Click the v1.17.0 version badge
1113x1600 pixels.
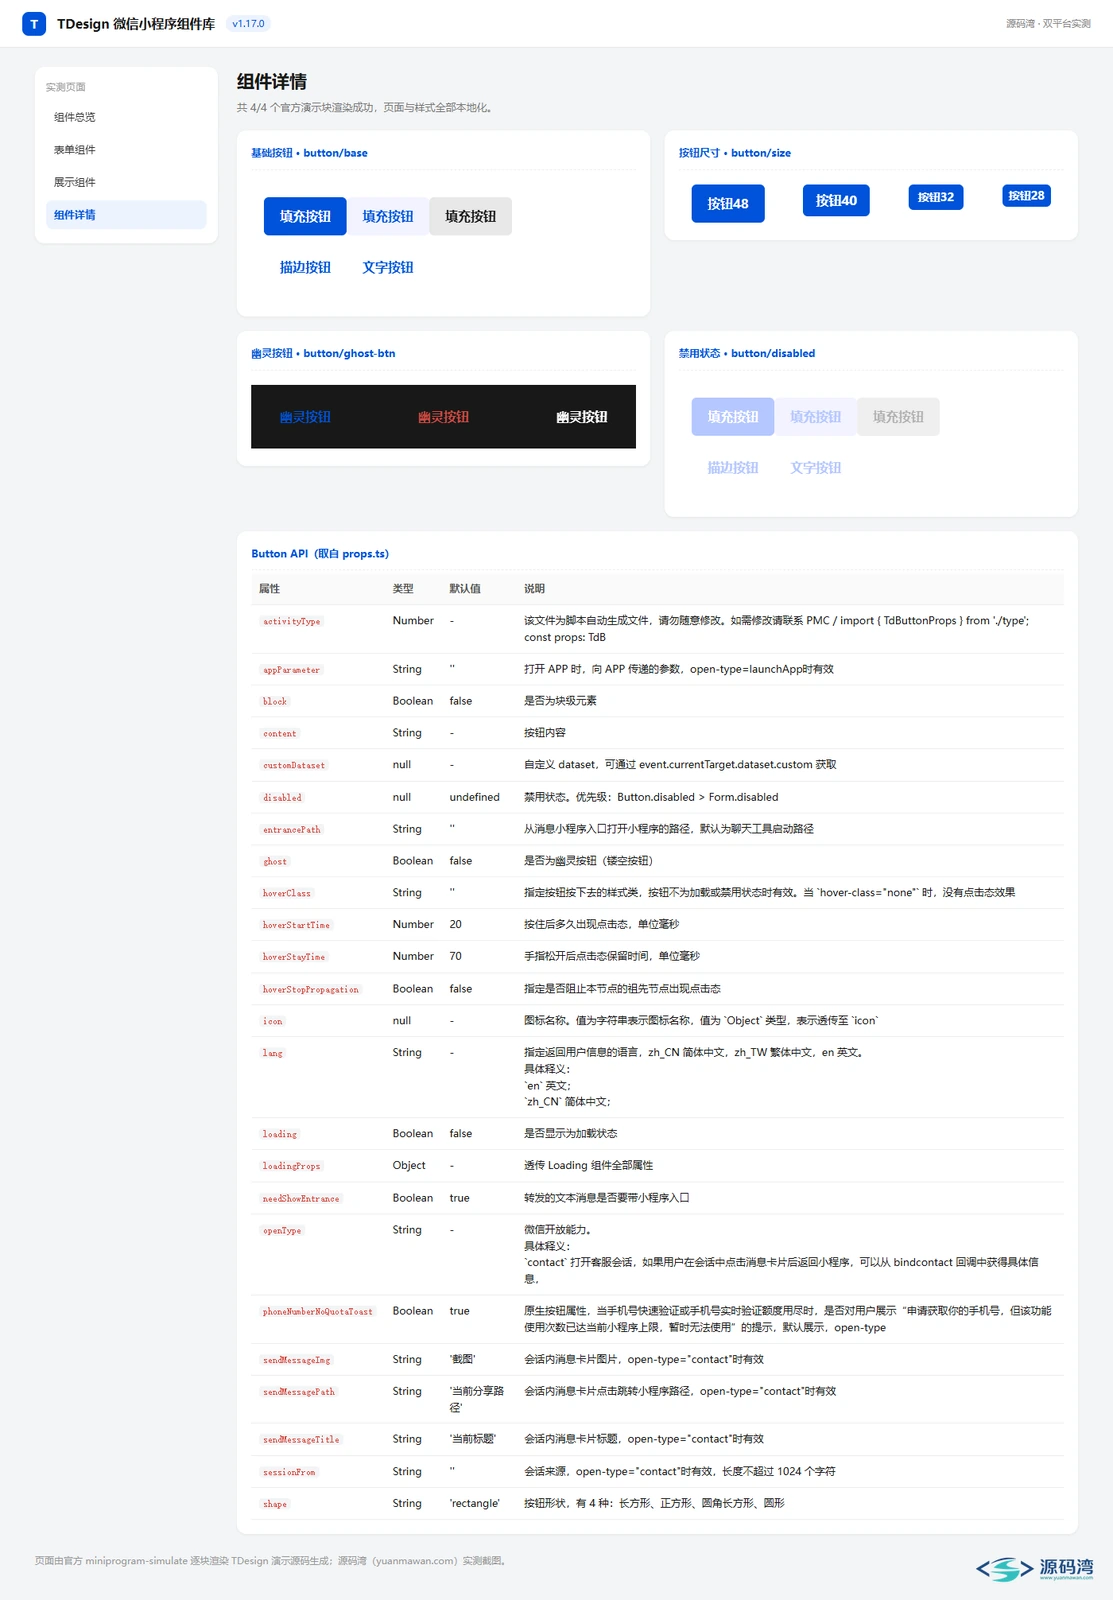click(249, 24)
